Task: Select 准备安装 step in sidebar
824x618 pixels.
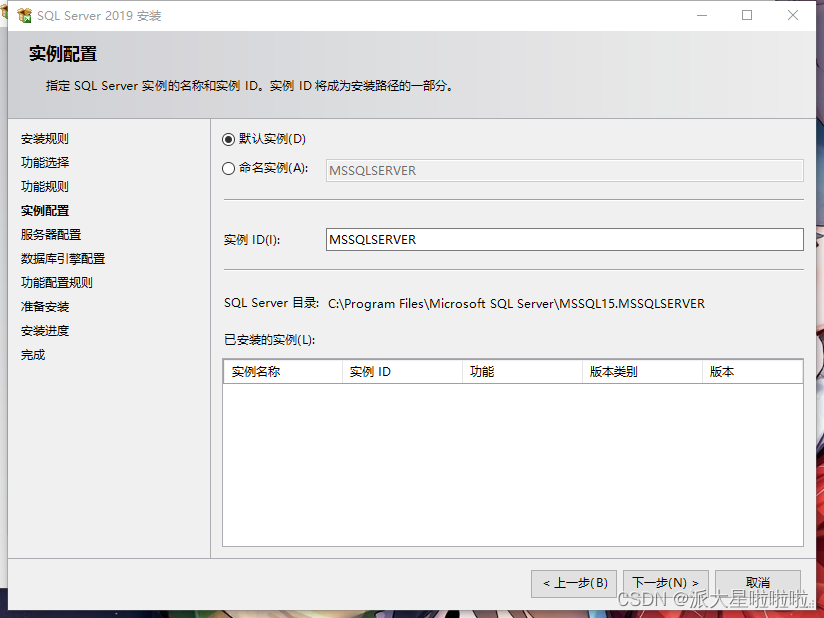Action: (x=45, y=306)
